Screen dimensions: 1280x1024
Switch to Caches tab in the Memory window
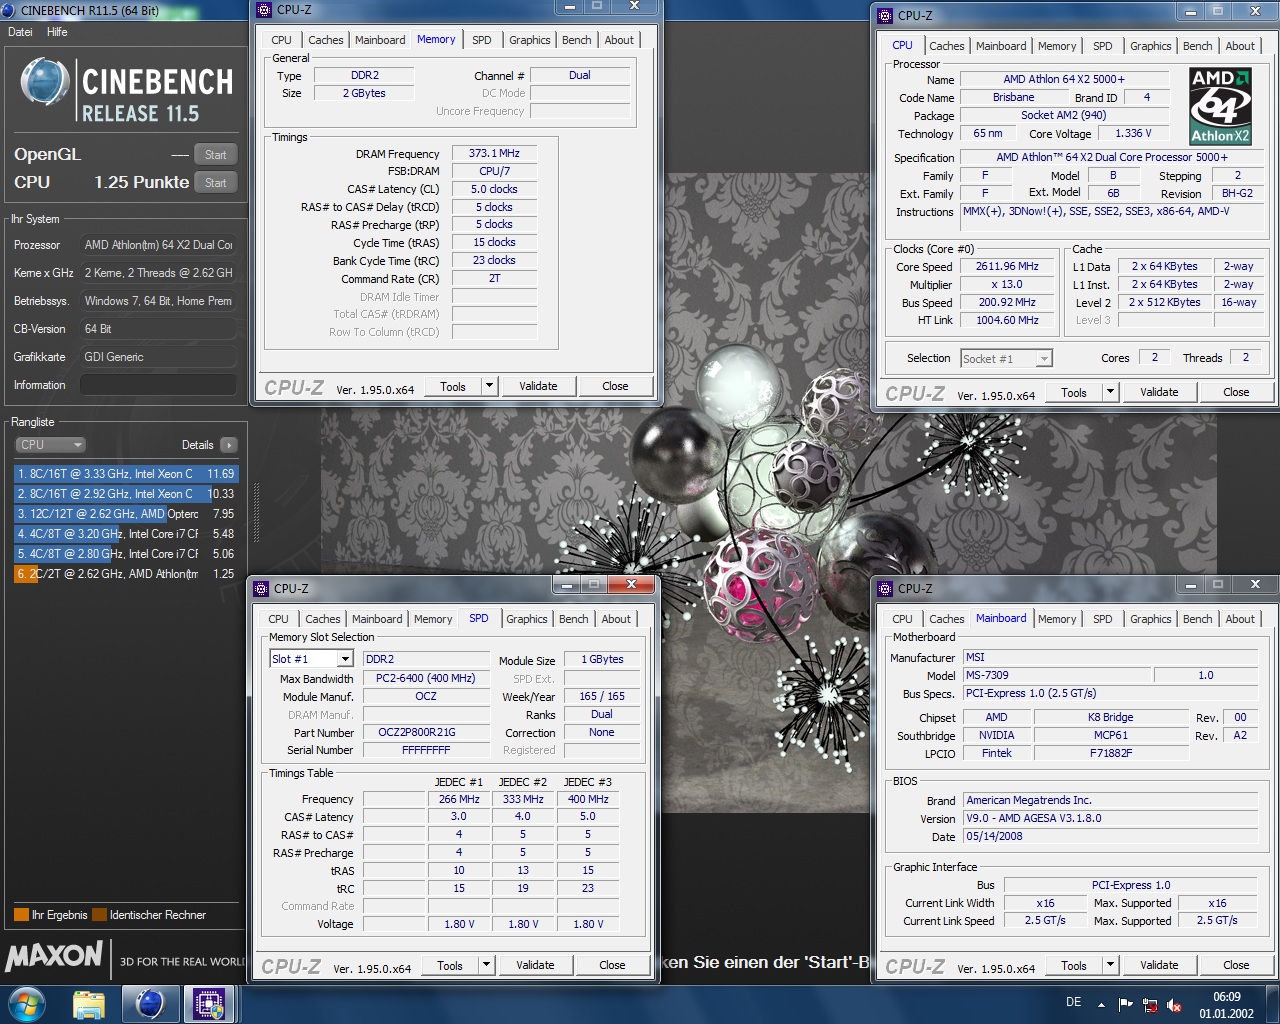click(325, 40)
